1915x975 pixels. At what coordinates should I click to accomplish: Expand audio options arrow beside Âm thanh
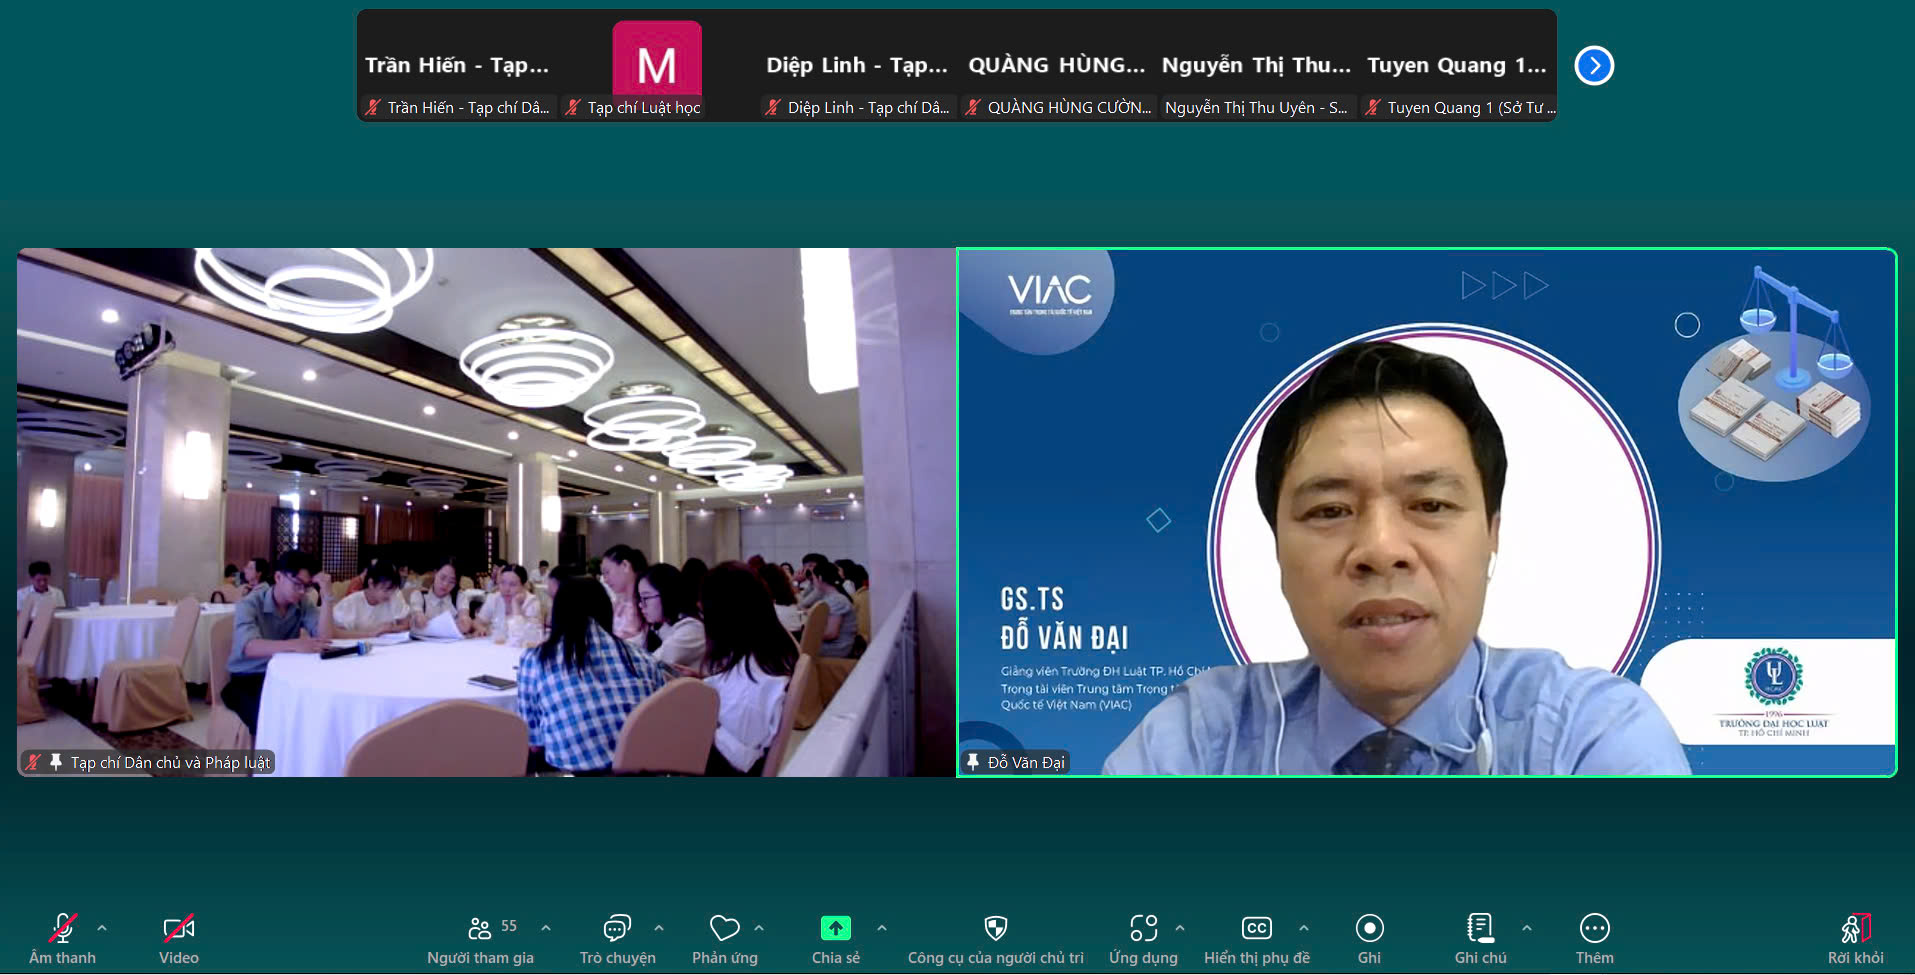[x=102, y=928]
